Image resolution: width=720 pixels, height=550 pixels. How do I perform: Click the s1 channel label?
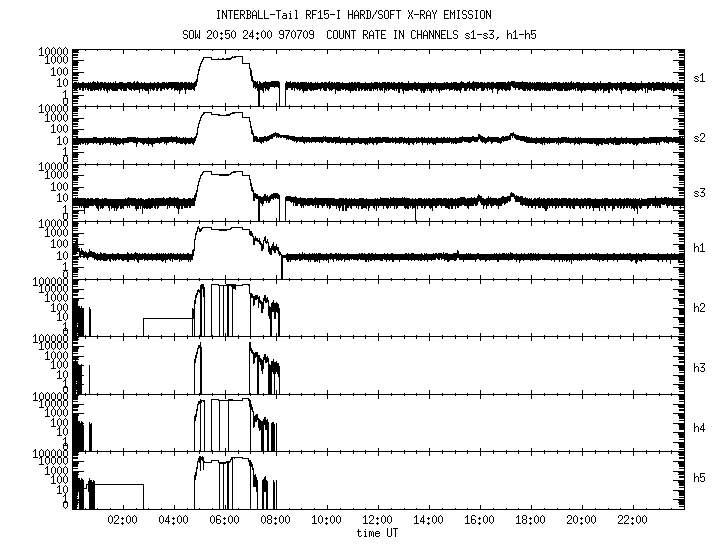coord(699,76)
